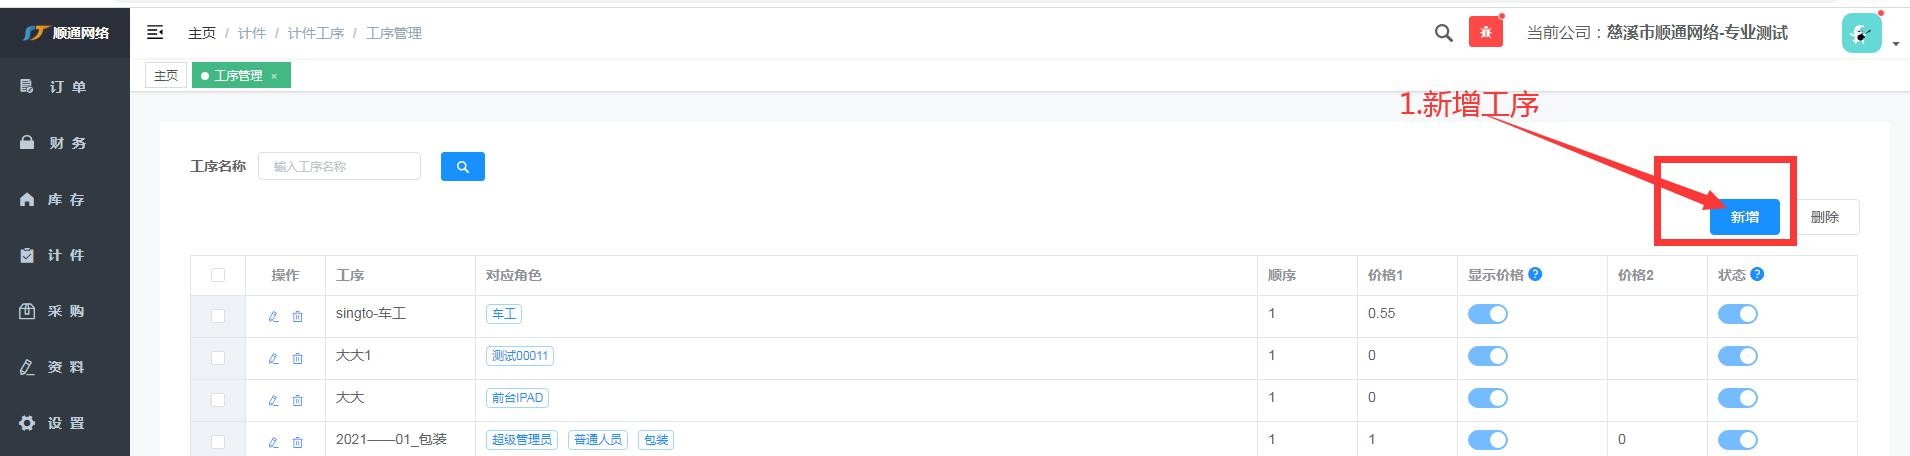Click the help icon next to 状态
Screen dimensions: 1910x456
point(1757,274)
